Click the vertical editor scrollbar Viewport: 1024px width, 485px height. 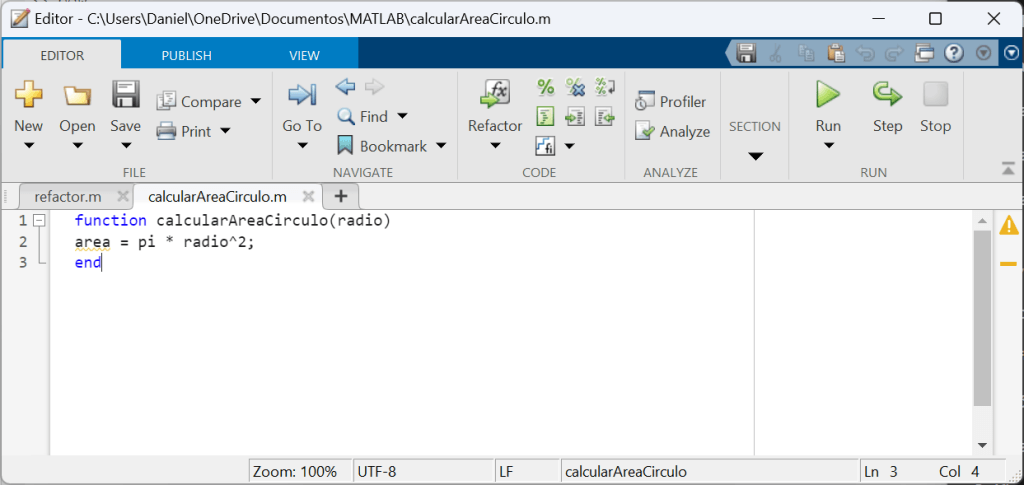tap(982, 320)
